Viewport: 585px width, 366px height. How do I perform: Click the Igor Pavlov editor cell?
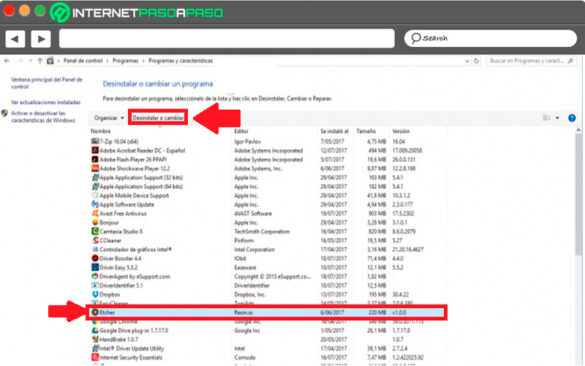(x=247, y=141)
